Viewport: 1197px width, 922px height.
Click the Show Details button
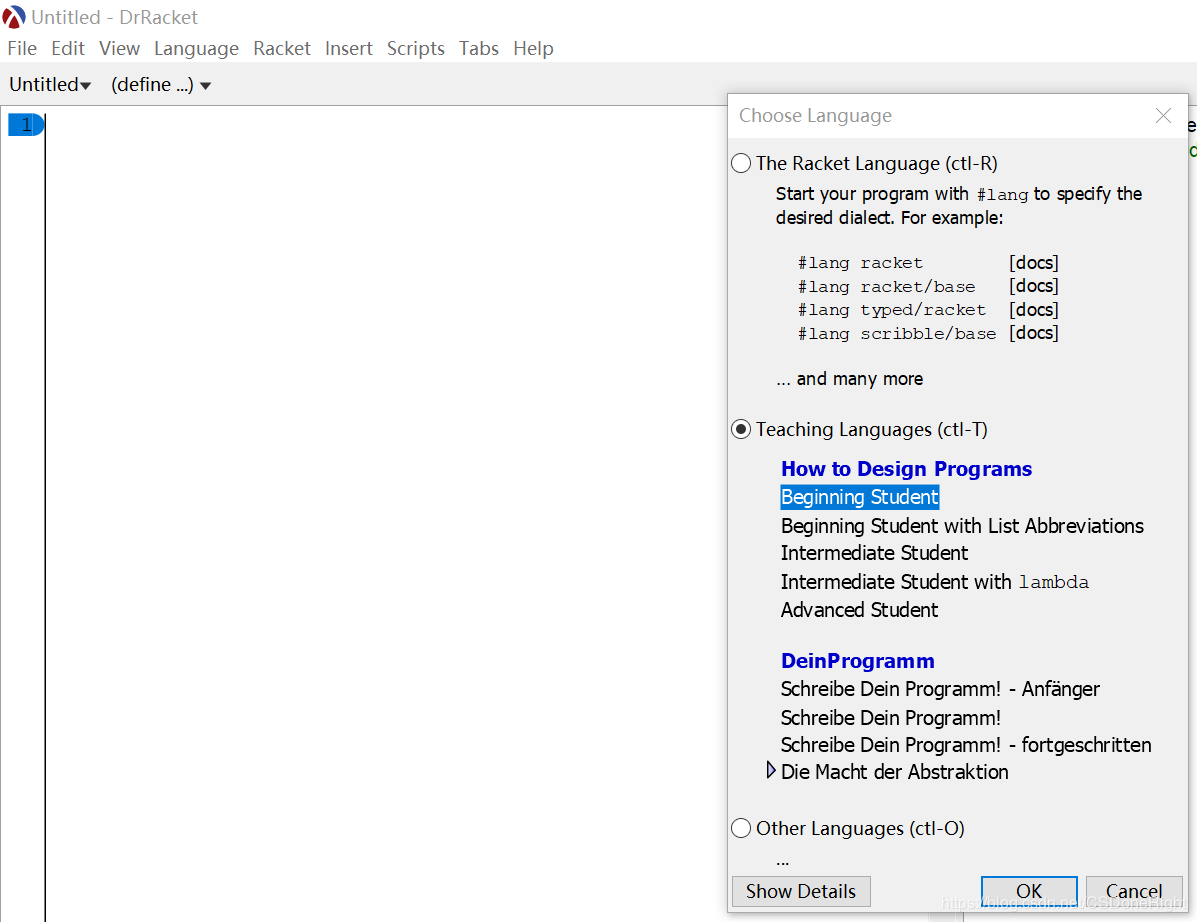pyautogui.click(x=801, y=891)
